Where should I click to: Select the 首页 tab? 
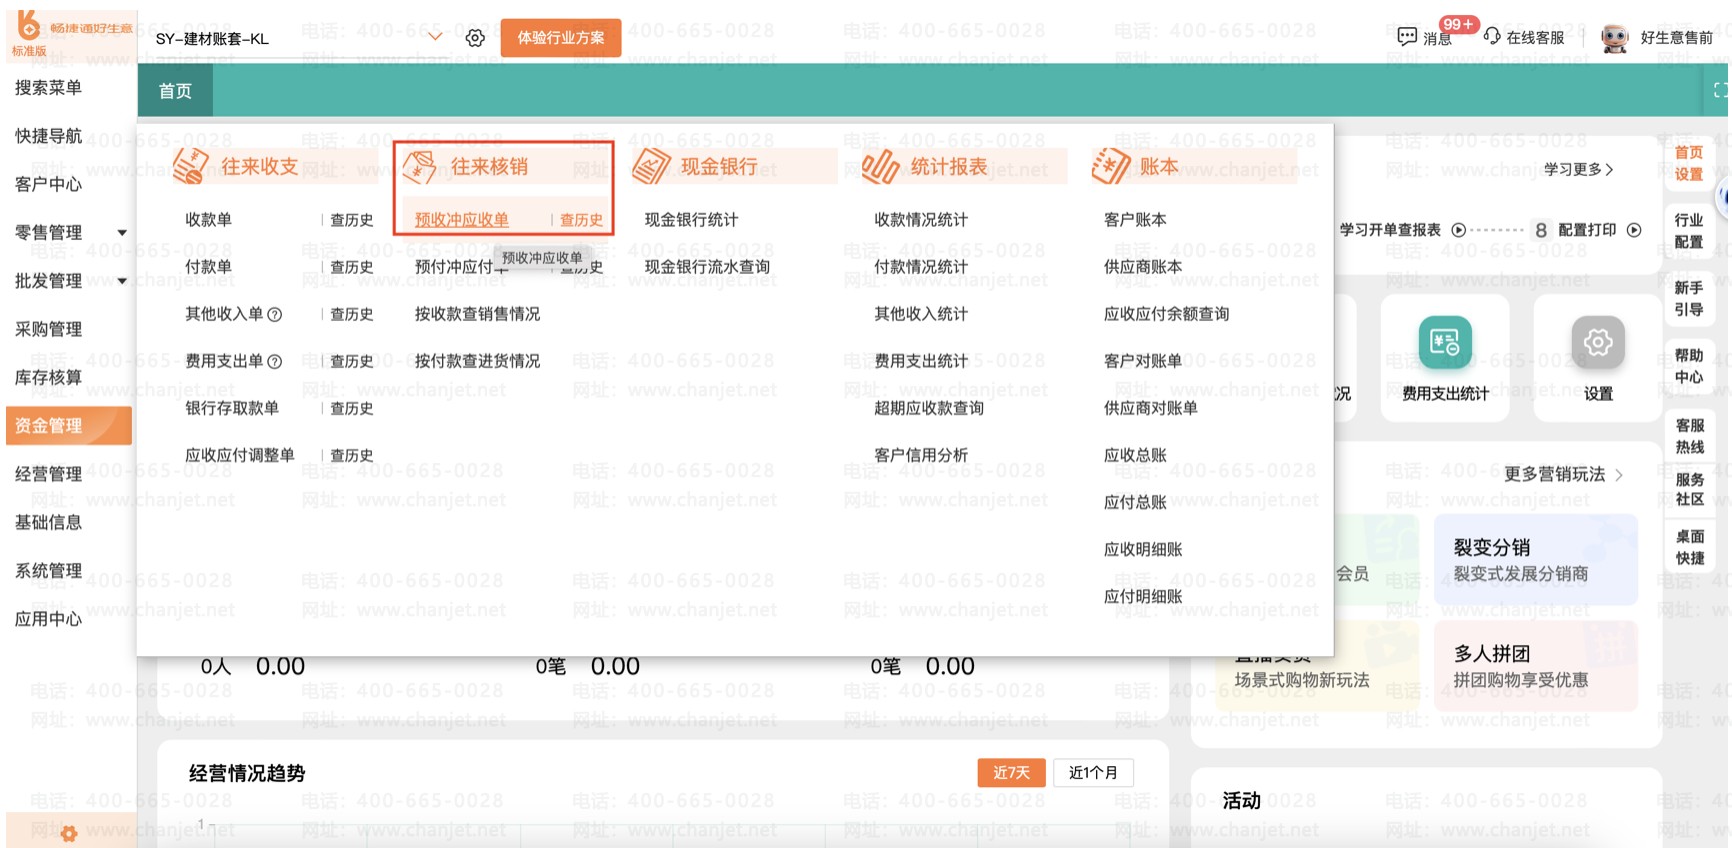[x=175, y=91]
